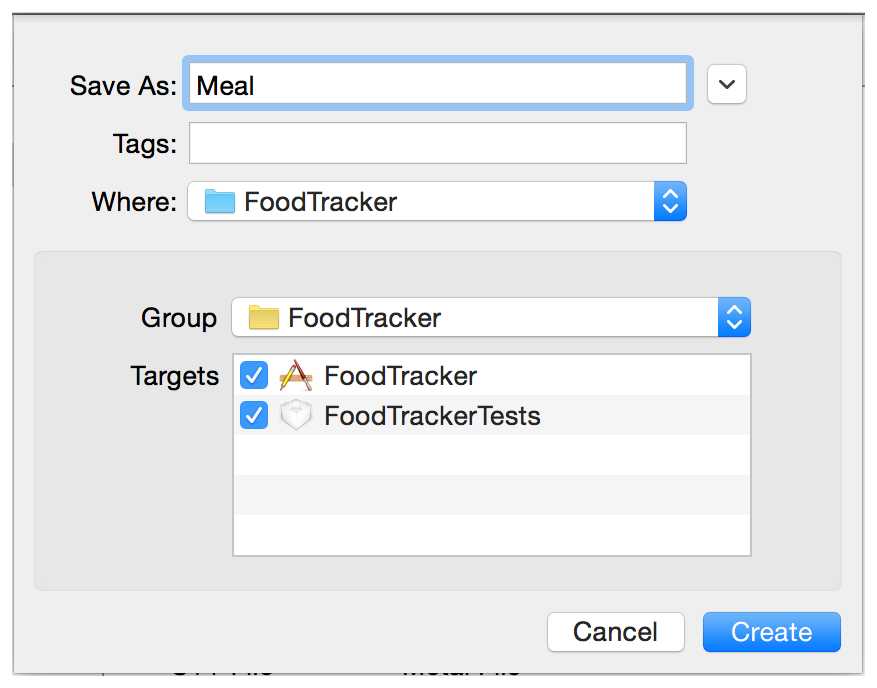
Task: Click empty area of Targets list
Action: [x=492, y=495]
